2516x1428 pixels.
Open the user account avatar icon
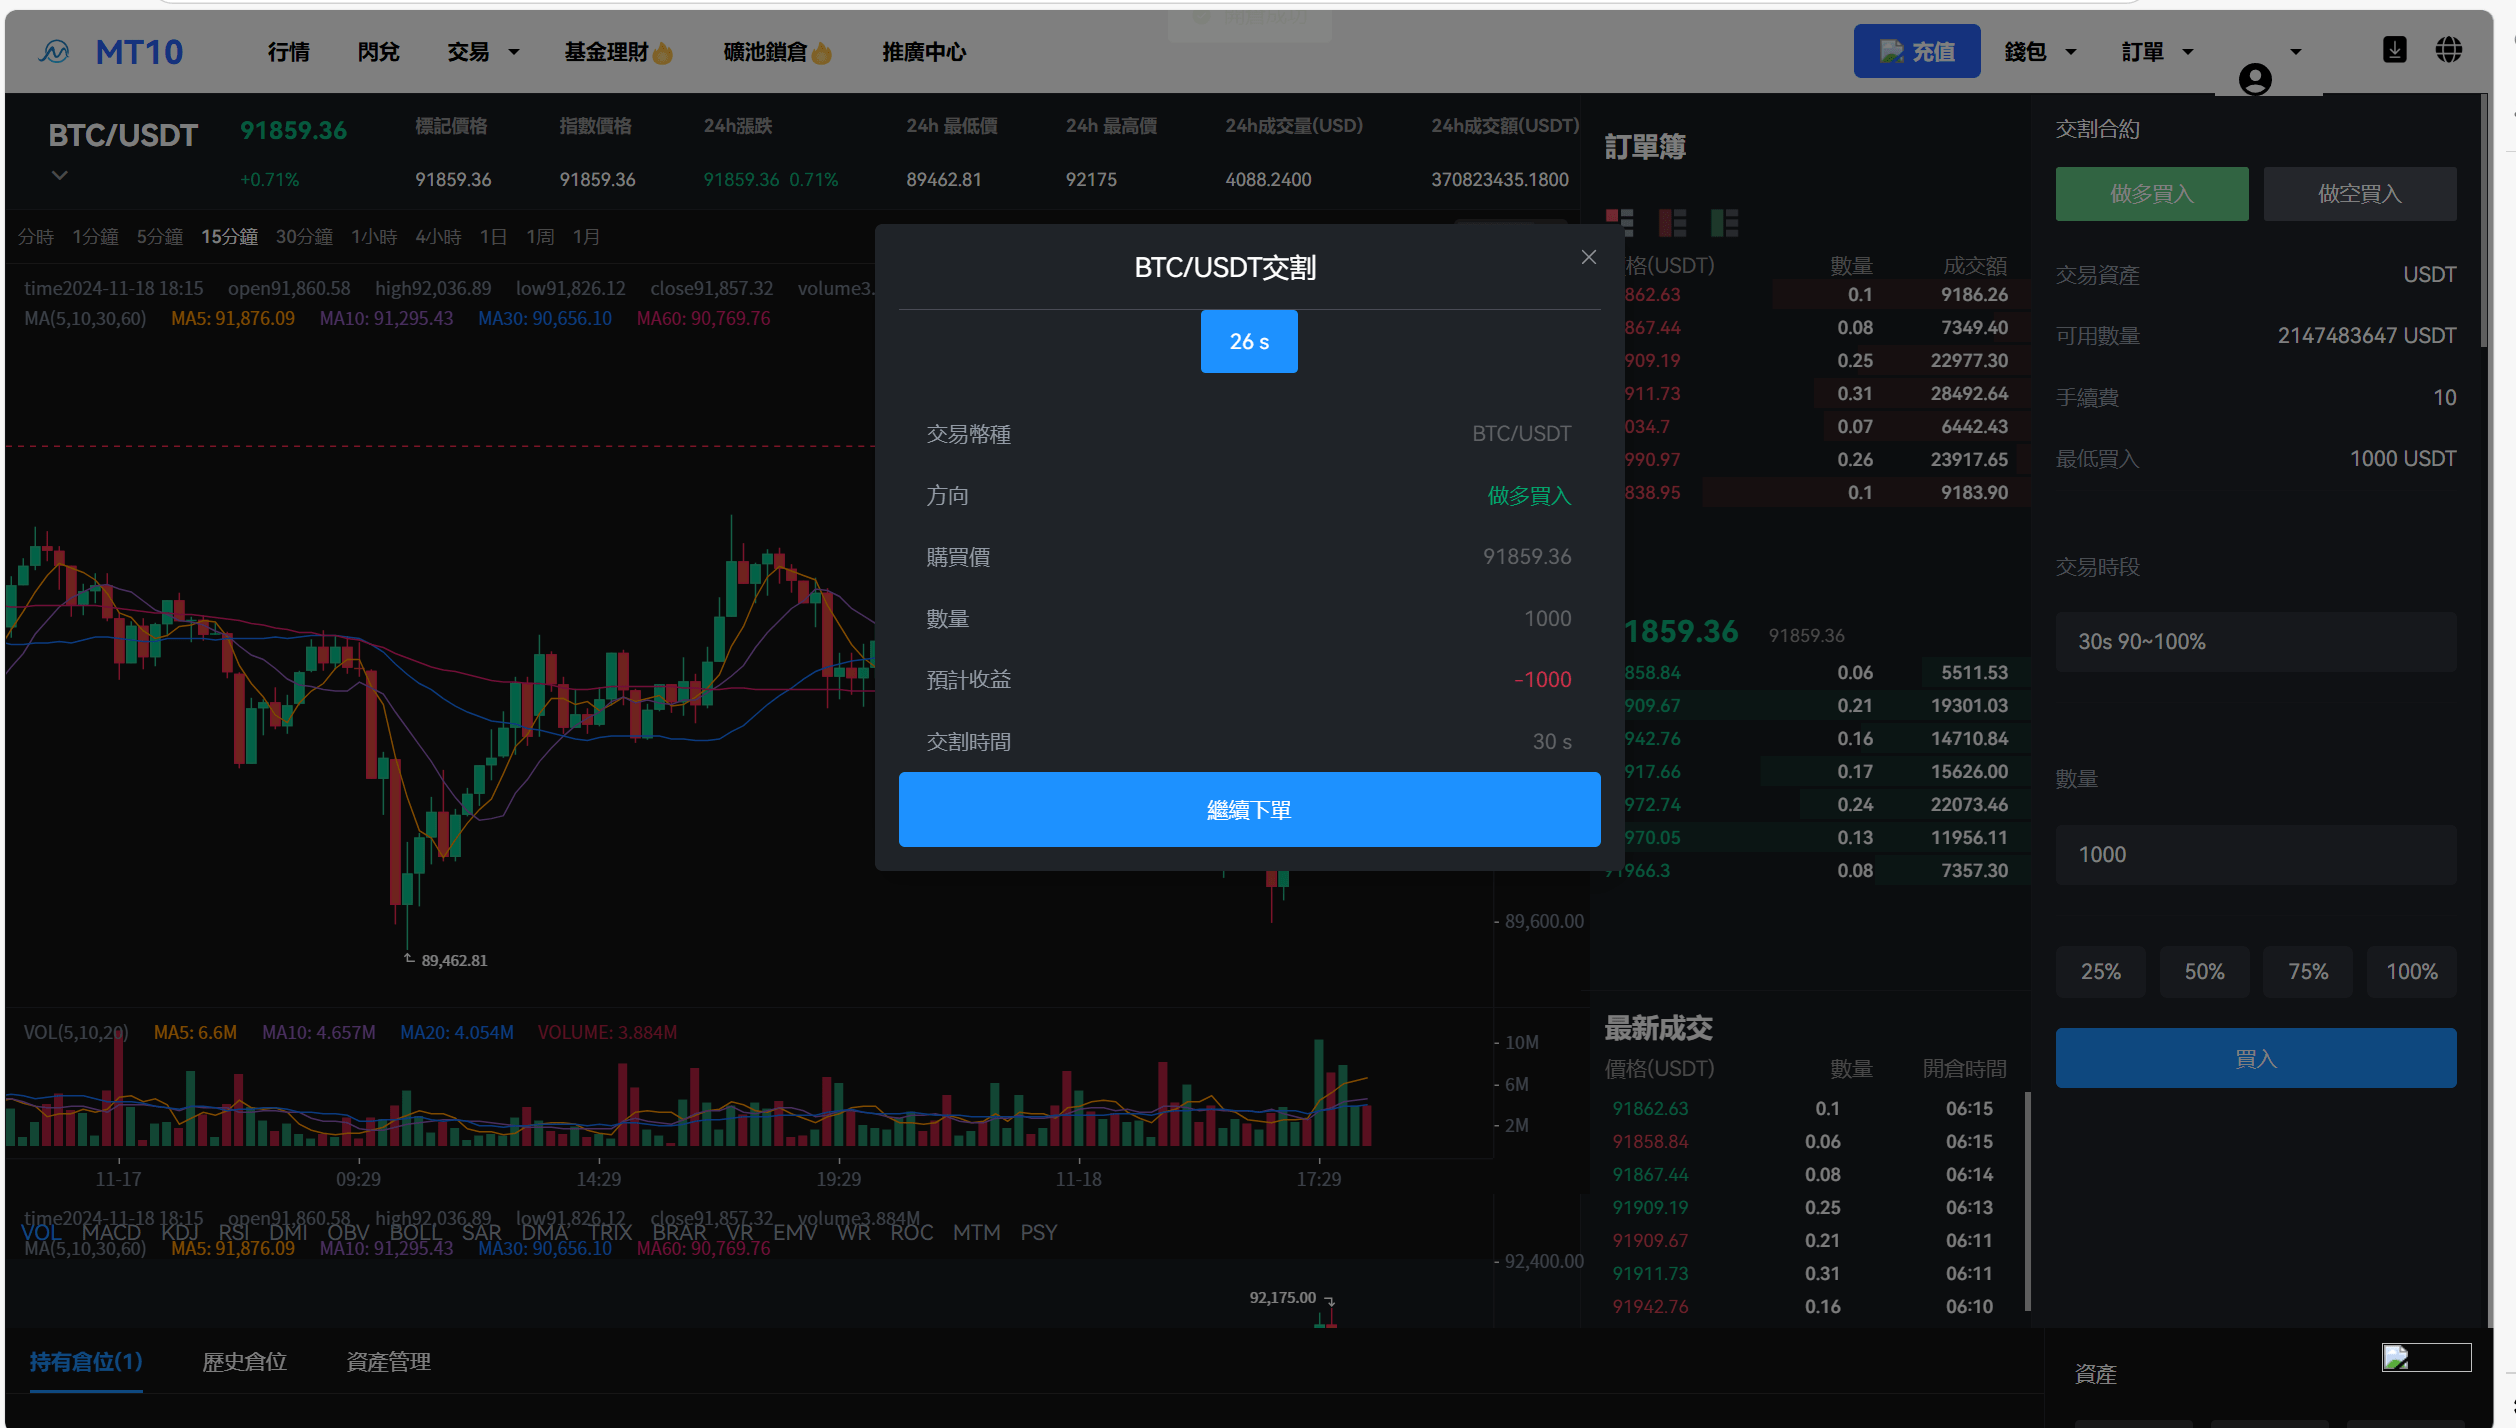coord(2254,80)
